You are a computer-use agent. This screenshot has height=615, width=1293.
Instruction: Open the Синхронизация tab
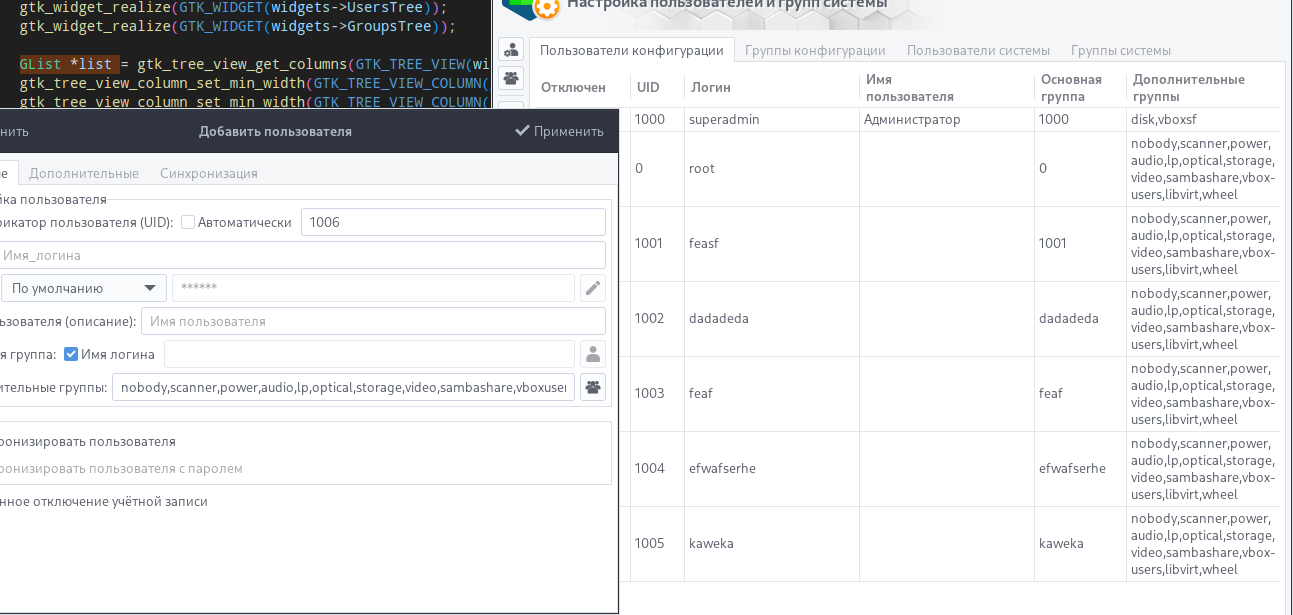tap(209, 173)
